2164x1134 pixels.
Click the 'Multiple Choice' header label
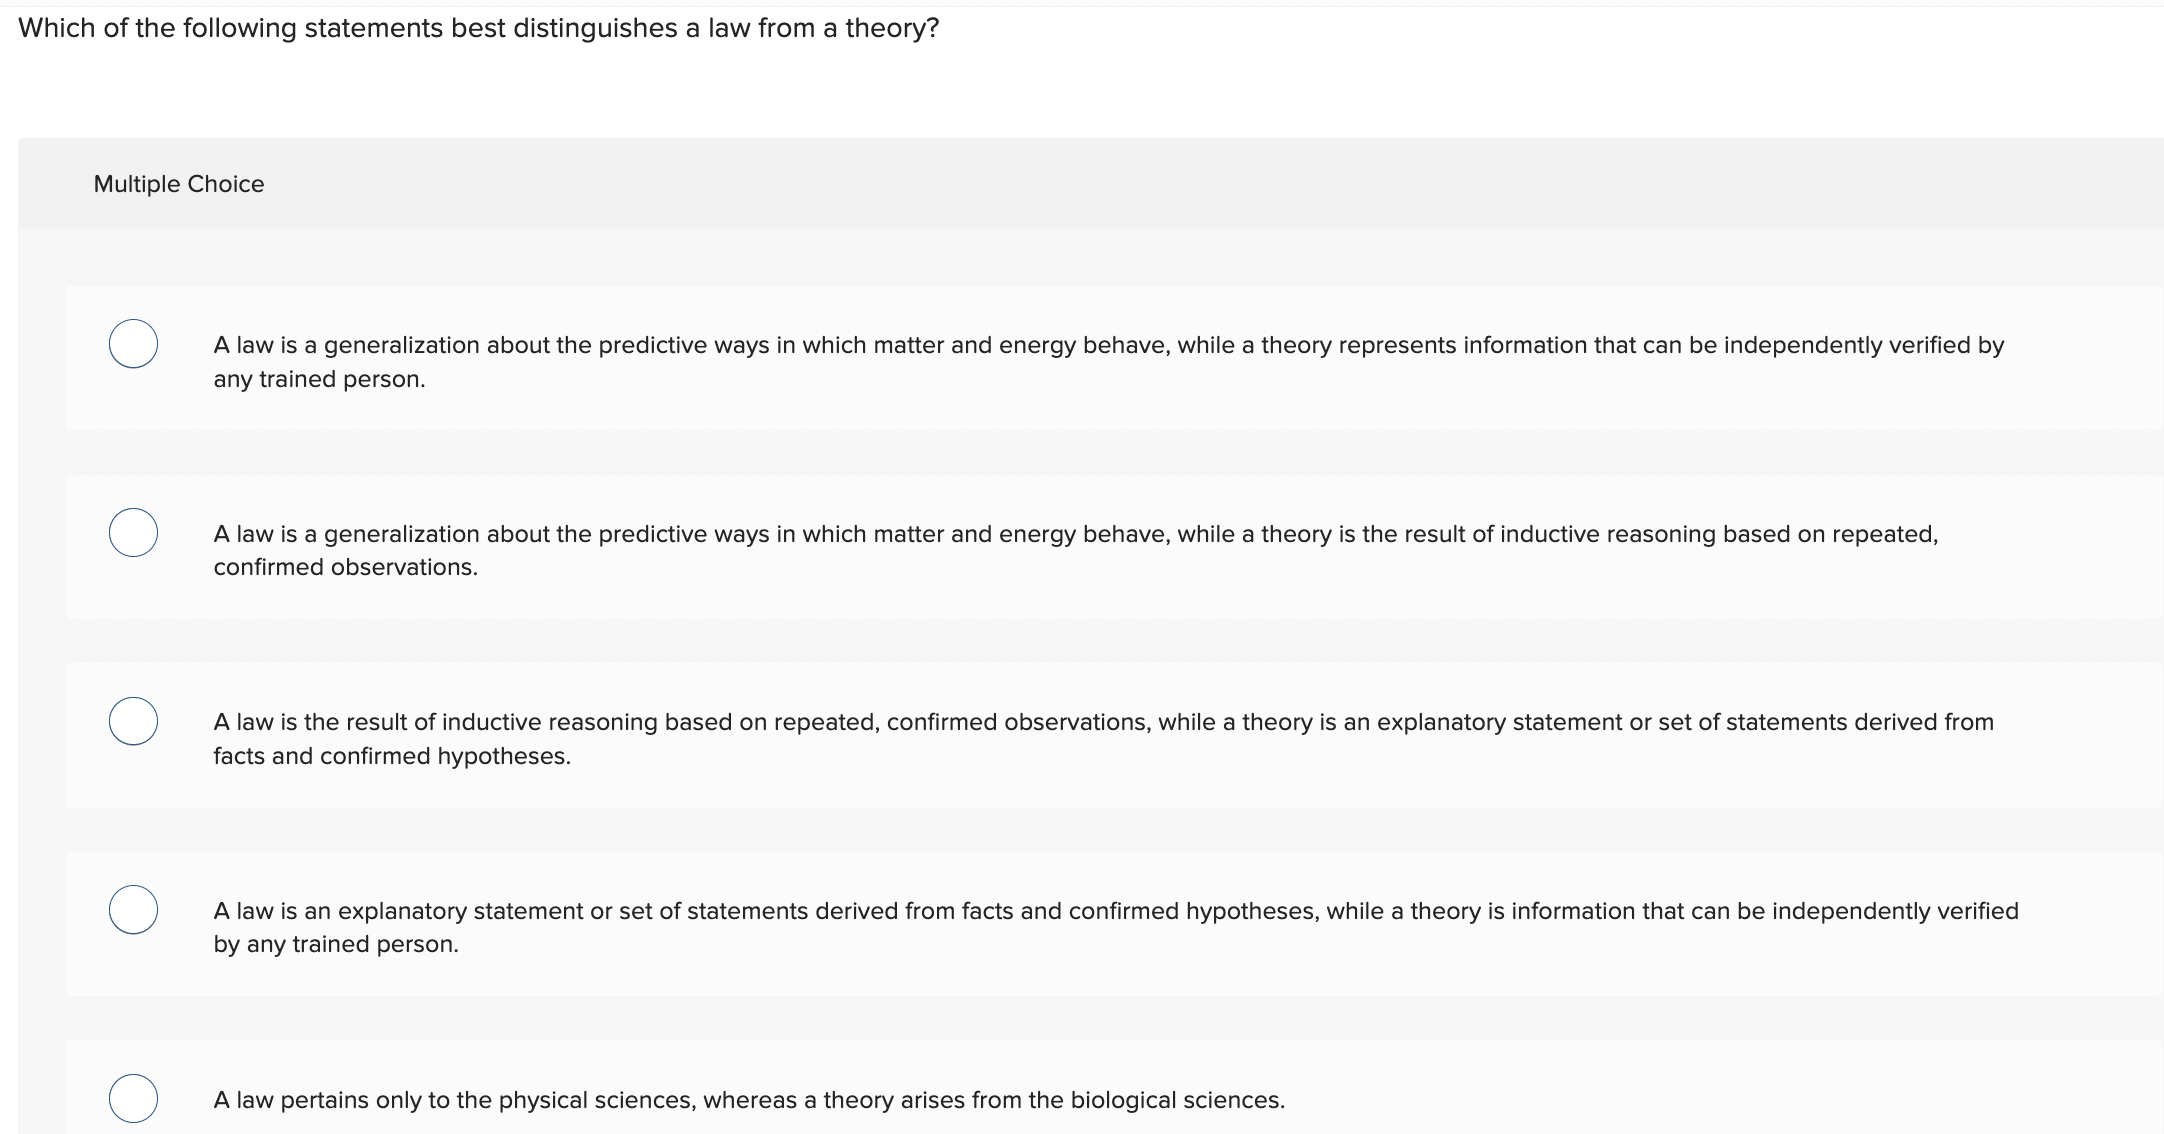pos(179,183)
